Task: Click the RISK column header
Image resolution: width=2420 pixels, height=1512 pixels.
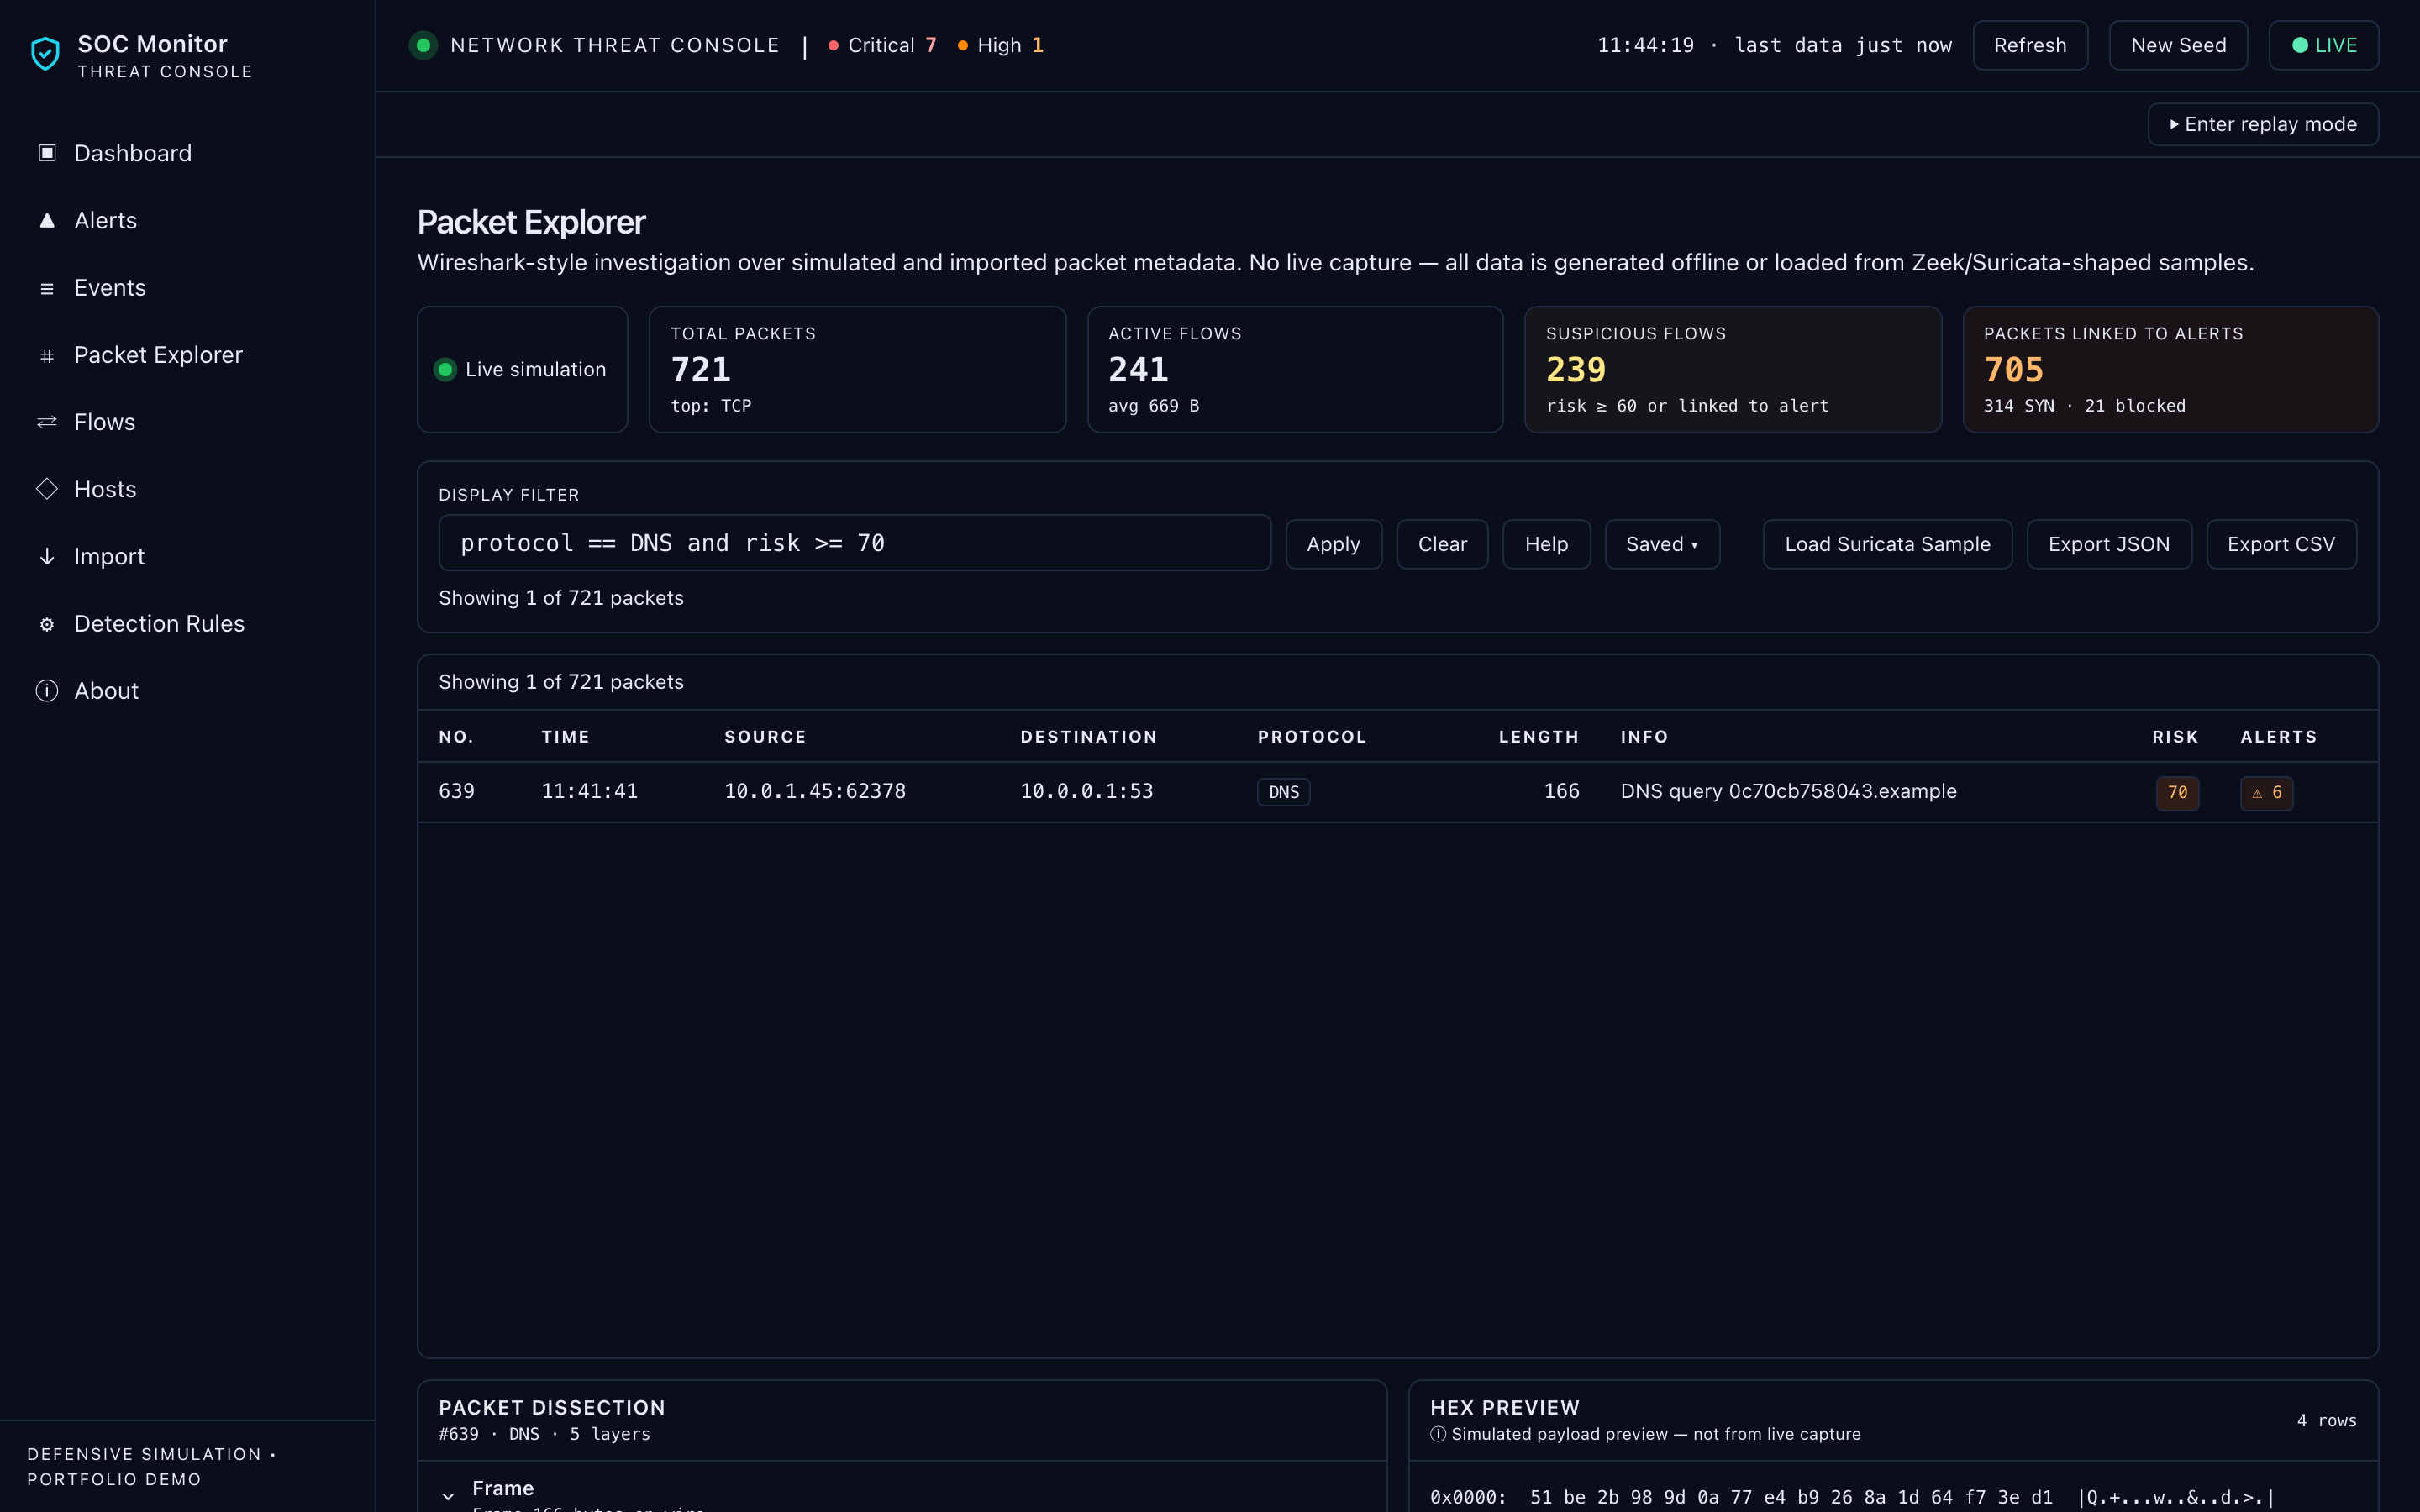Action: point(2175,737)
